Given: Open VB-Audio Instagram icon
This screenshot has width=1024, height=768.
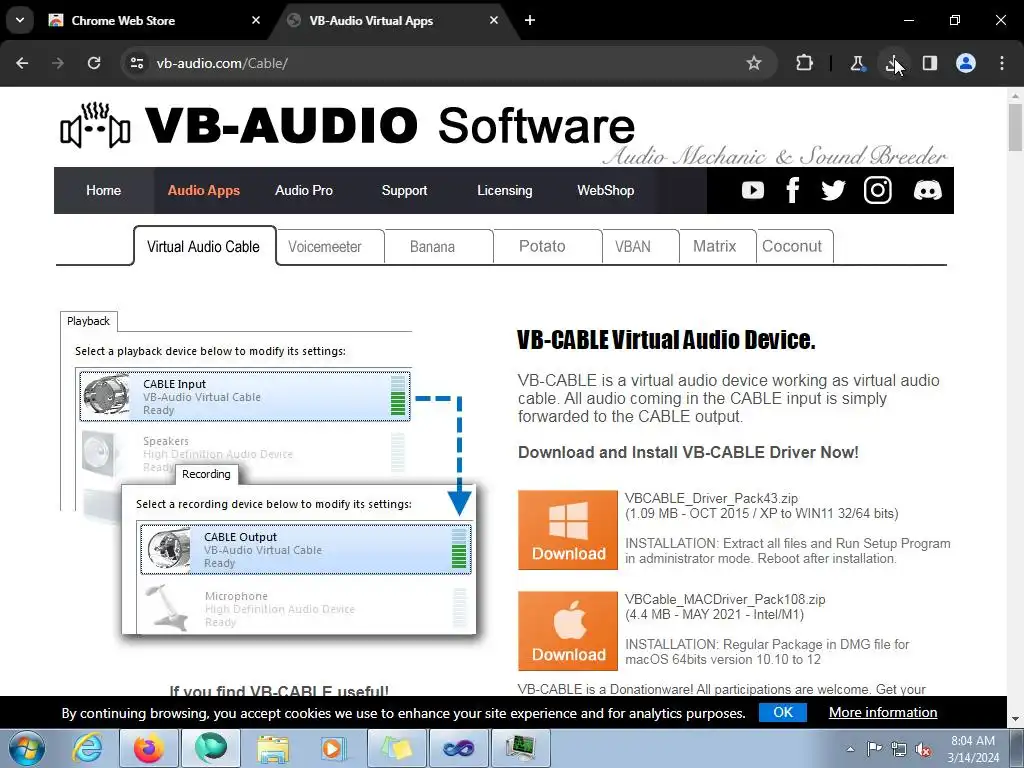Looking at the screenshot, I should [x=878, y=190].
